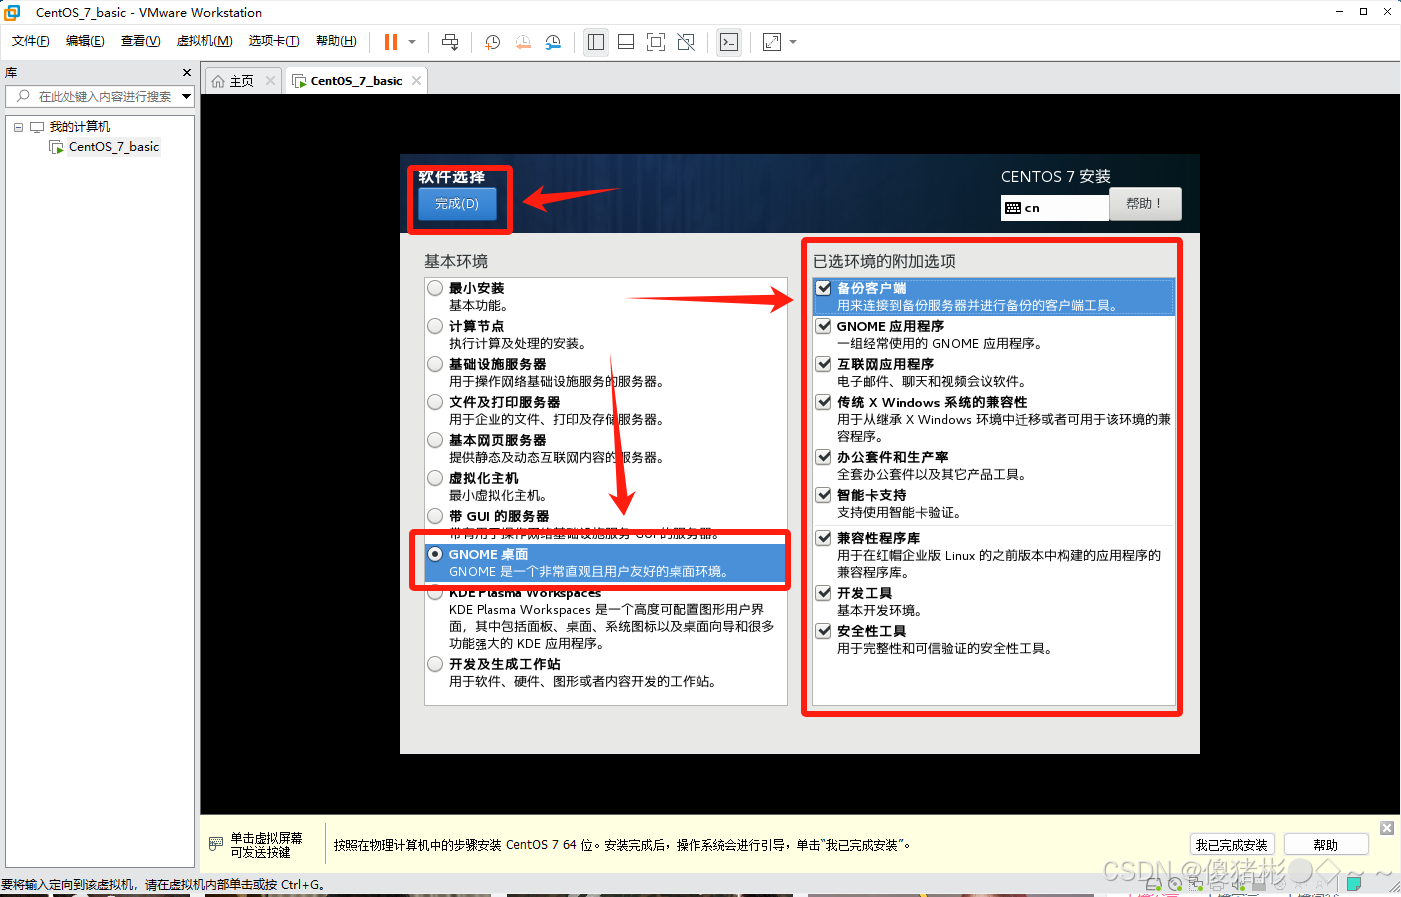
Task: Close the CentOS_7_basic tab
Action: tap(416, 80)
